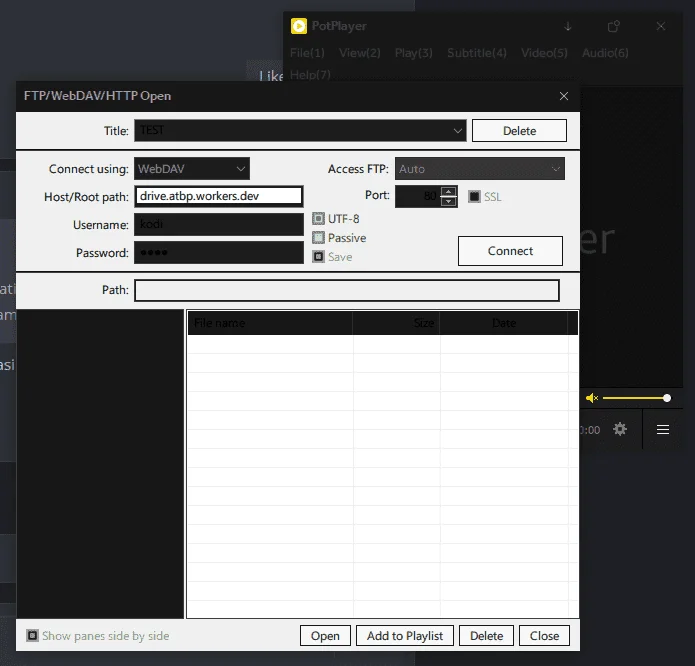Mute volume using PotPlayer speaker icon
The height and width of the screenshot is (666, 695).
592,398
